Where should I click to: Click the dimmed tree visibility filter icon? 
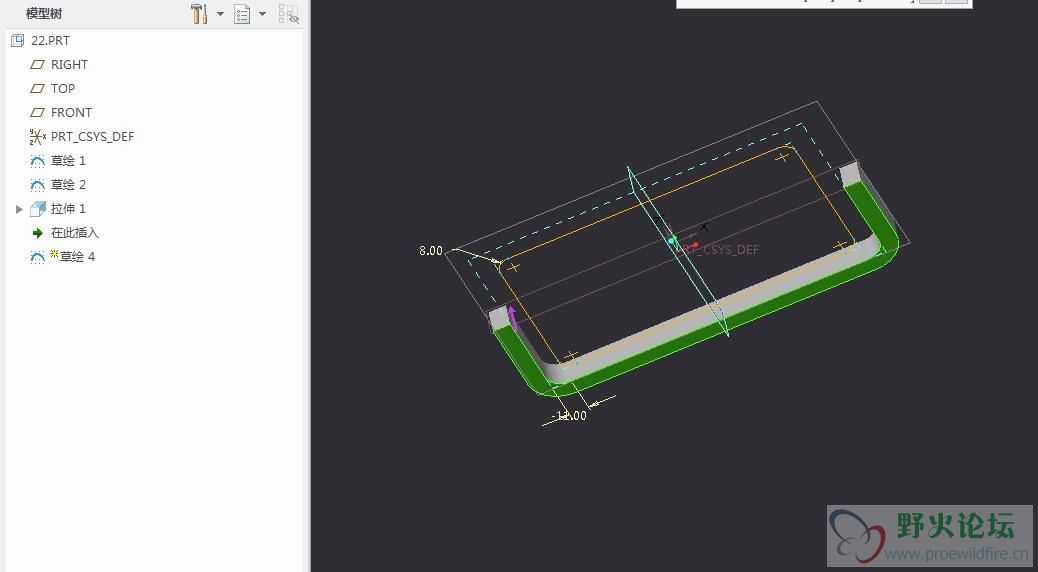289,14
